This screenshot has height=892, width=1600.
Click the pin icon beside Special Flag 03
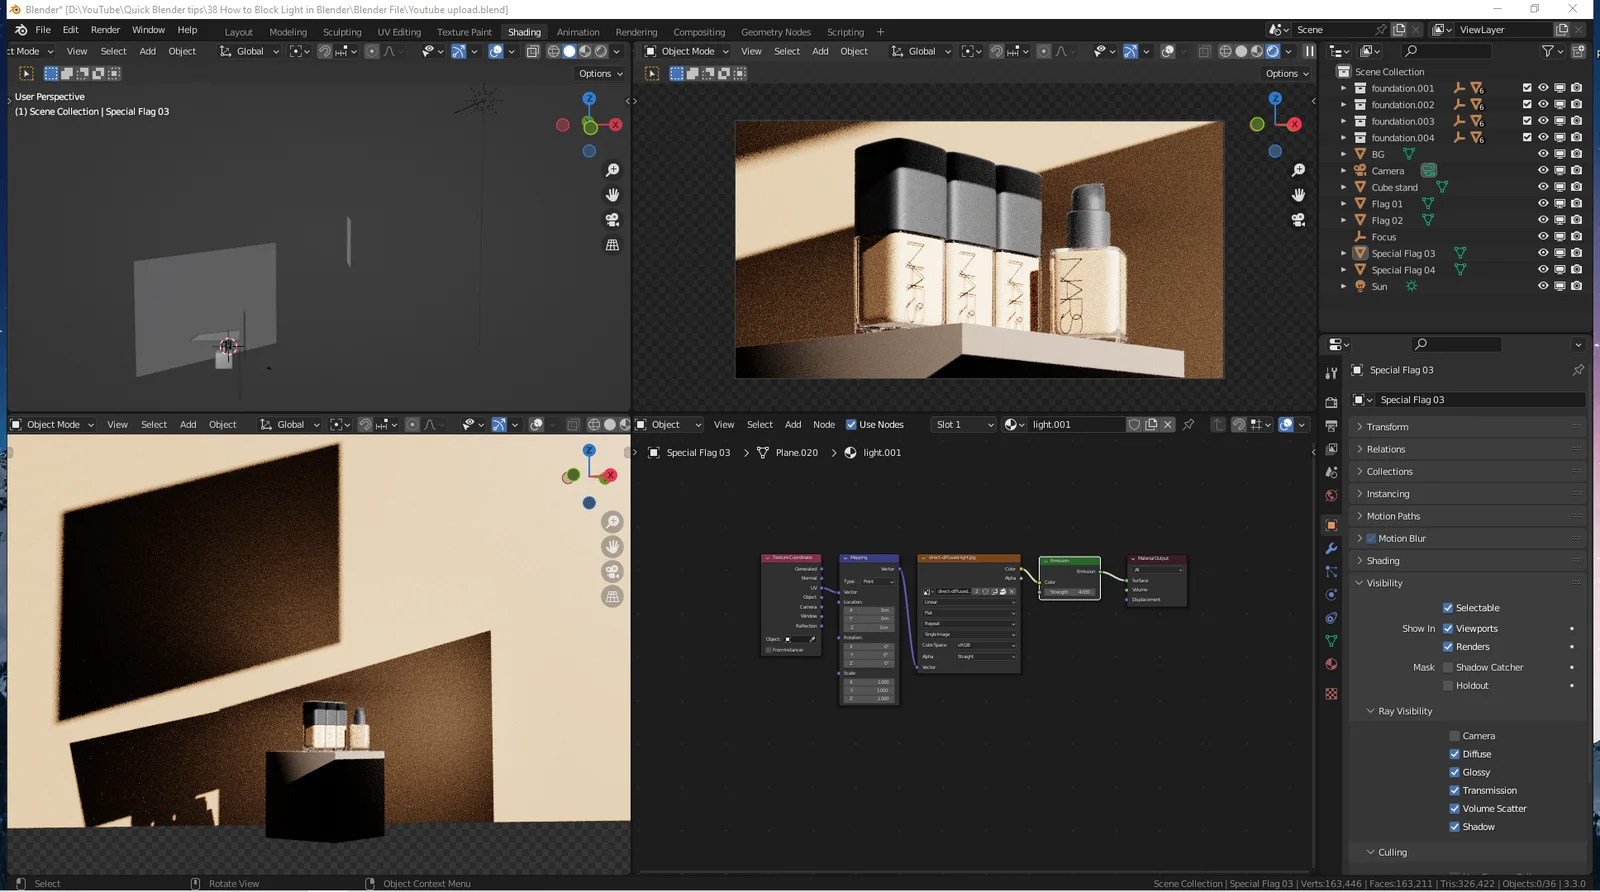click(1578, 370)
